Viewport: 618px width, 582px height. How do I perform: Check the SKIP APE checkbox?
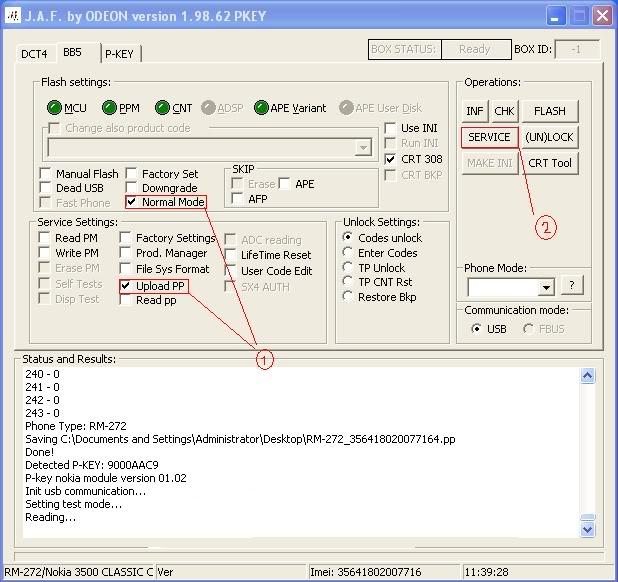pyautogui.click(x=284, y=184)
